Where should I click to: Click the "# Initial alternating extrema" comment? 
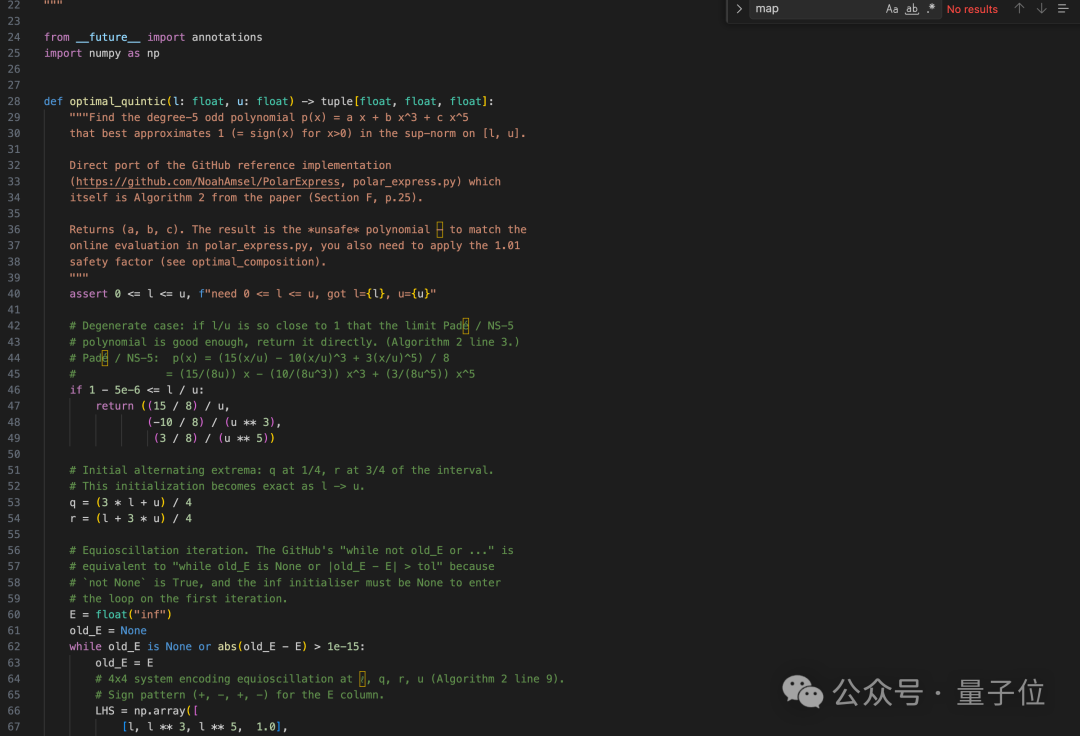[x=281, y=470]
